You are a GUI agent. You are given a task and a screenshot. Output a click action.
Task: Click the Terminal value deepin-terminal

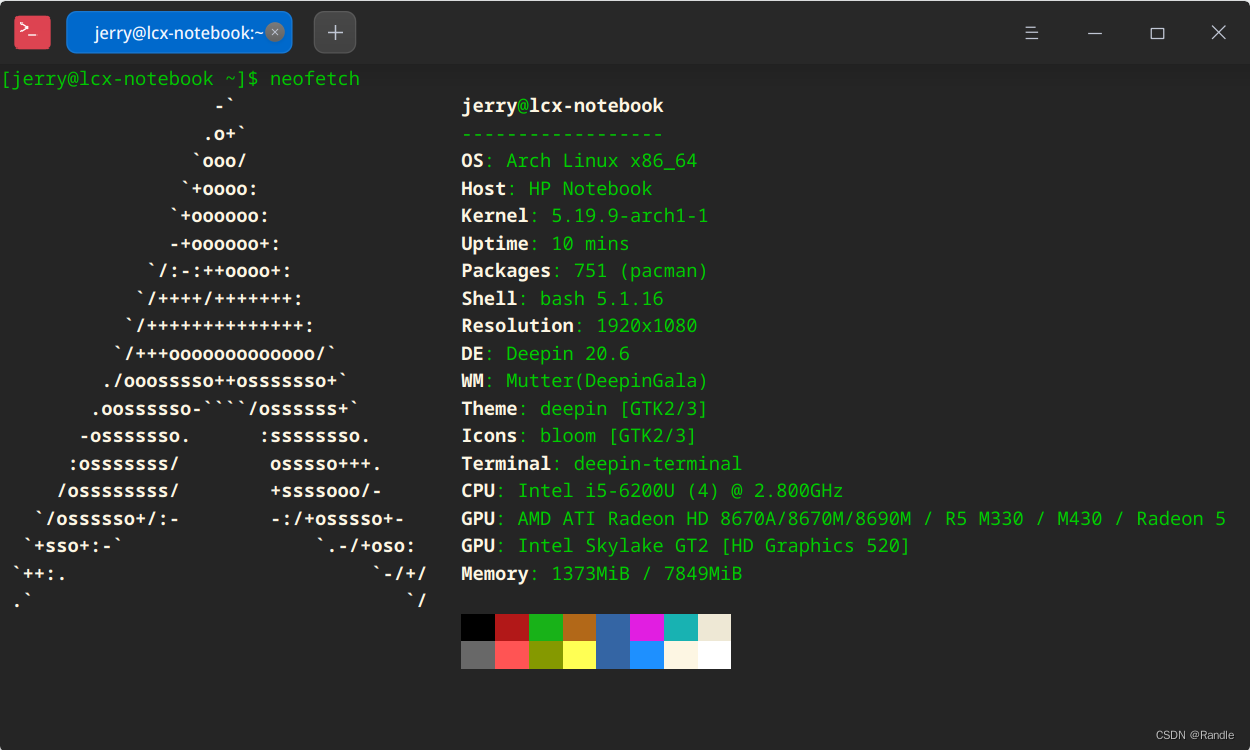tap(658, 464)
